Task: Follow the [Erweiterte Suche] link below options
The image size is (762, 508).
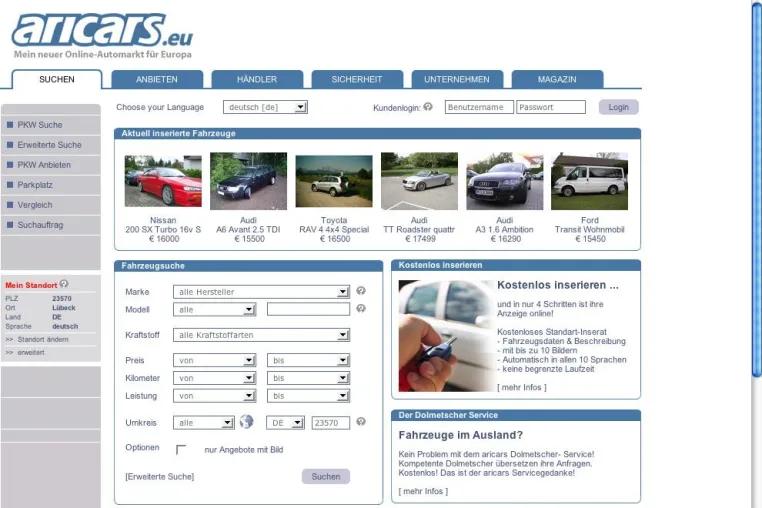Action: (x=159, y=476)
